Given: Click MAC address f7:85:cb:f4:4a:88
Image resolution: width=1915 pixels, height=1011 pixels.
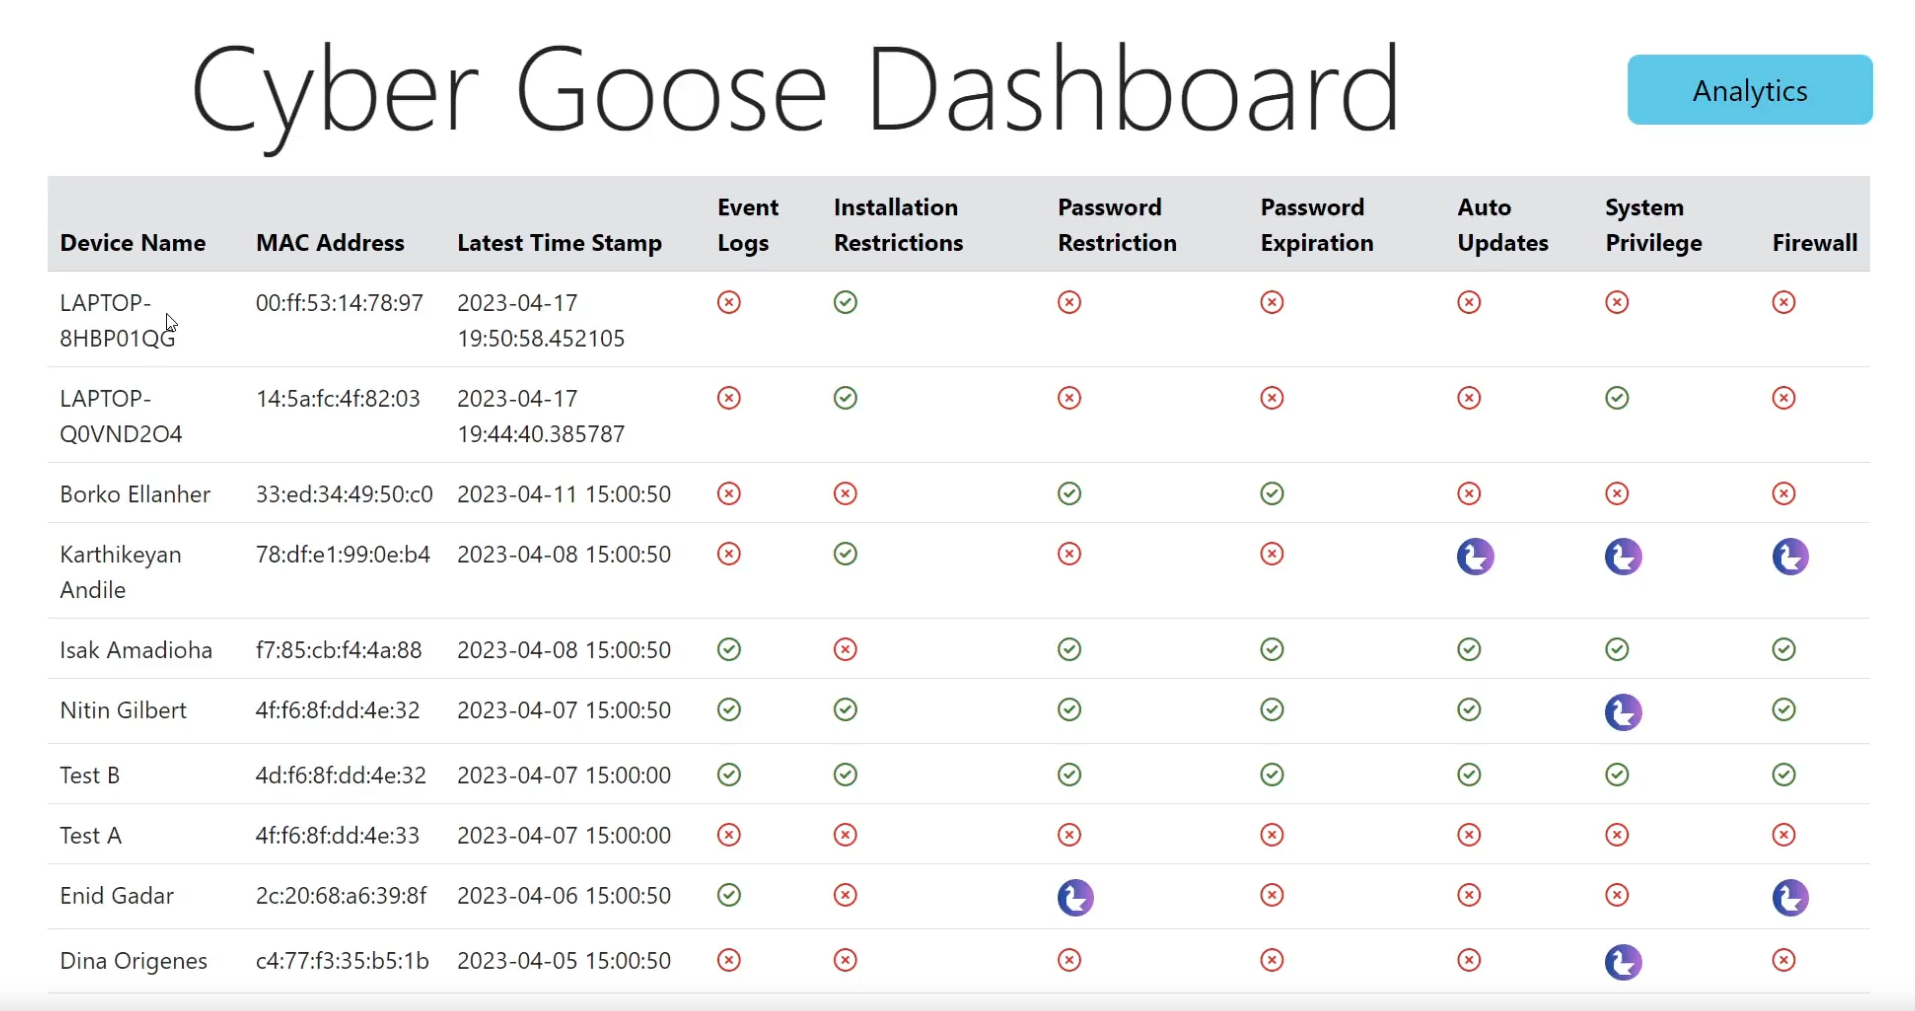Looking at the screenshot, I should 339,650.
